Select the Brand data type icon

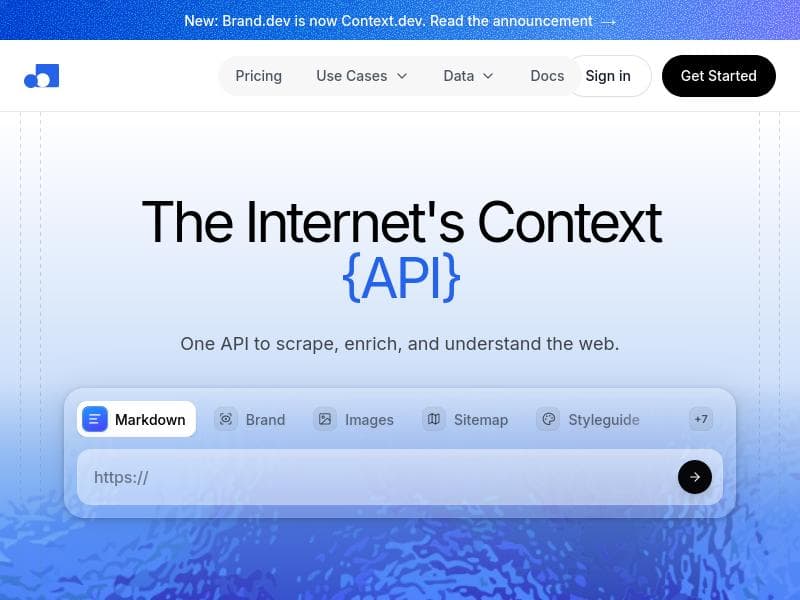click(x=226, y=419)
